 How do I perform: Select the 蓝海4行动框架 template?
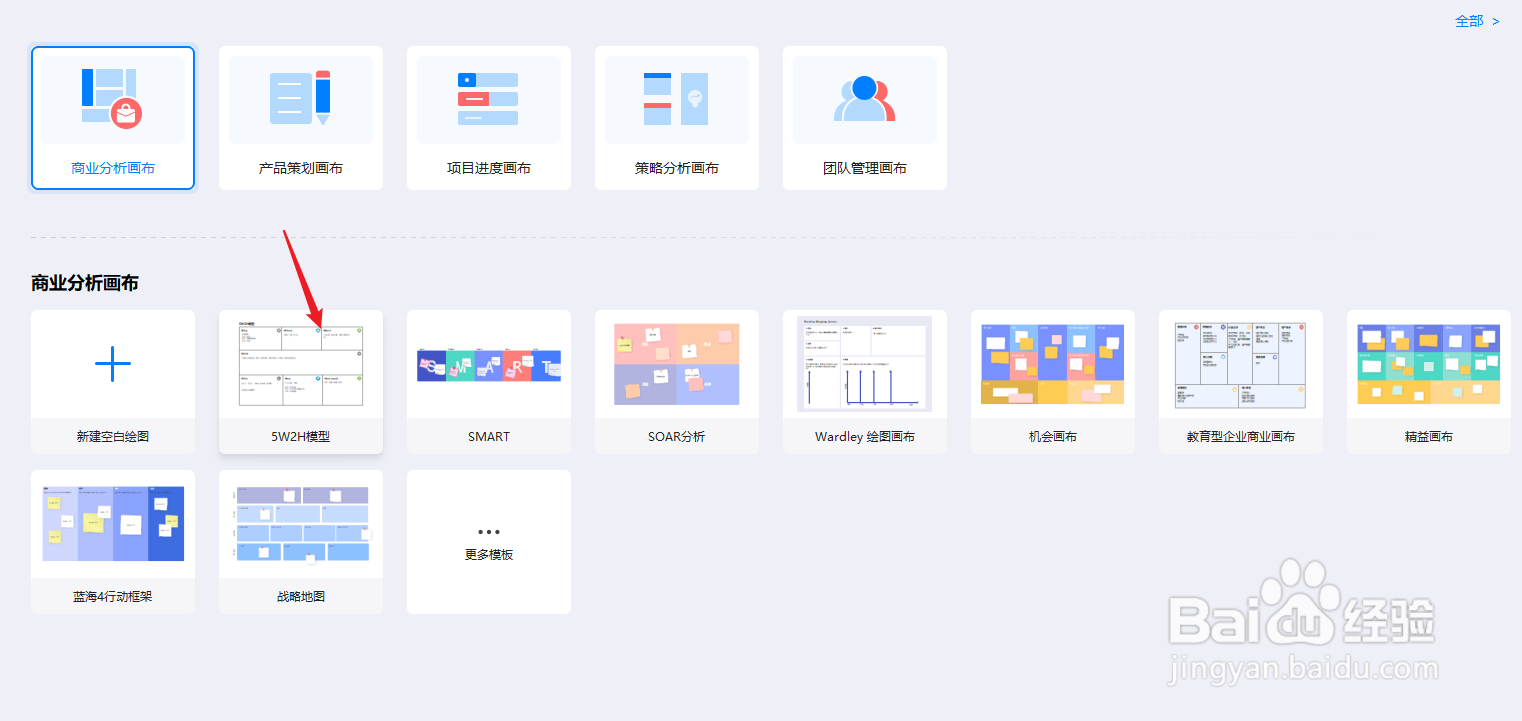112,523
